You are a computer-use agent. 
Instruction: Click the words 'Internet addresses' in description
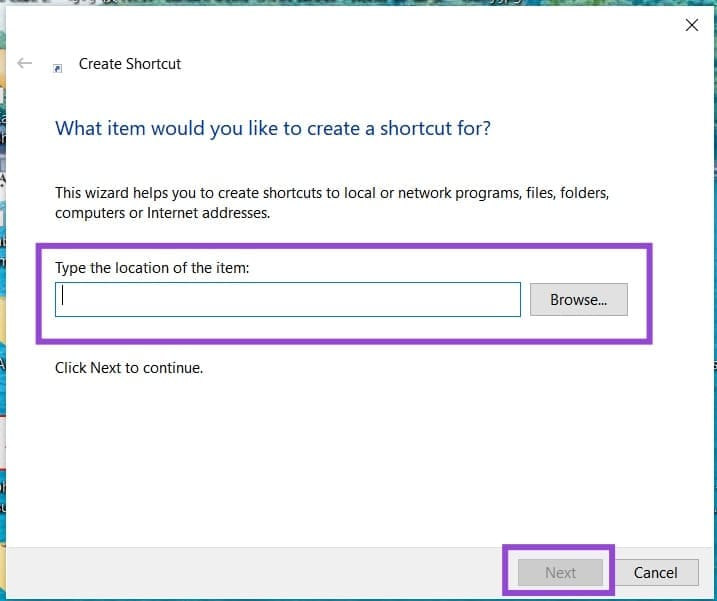tap(208, 213)
